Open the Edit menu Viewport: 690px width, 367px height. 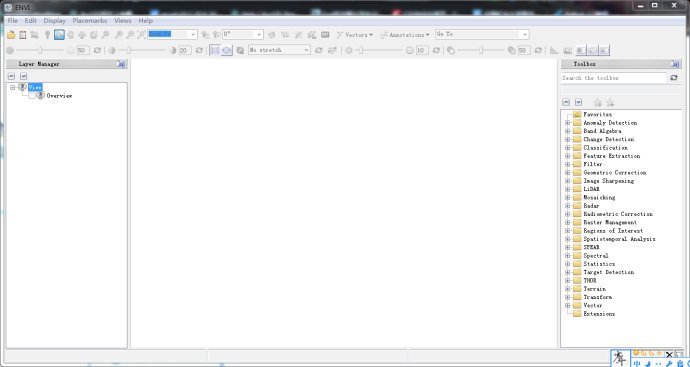coord(31,21)
